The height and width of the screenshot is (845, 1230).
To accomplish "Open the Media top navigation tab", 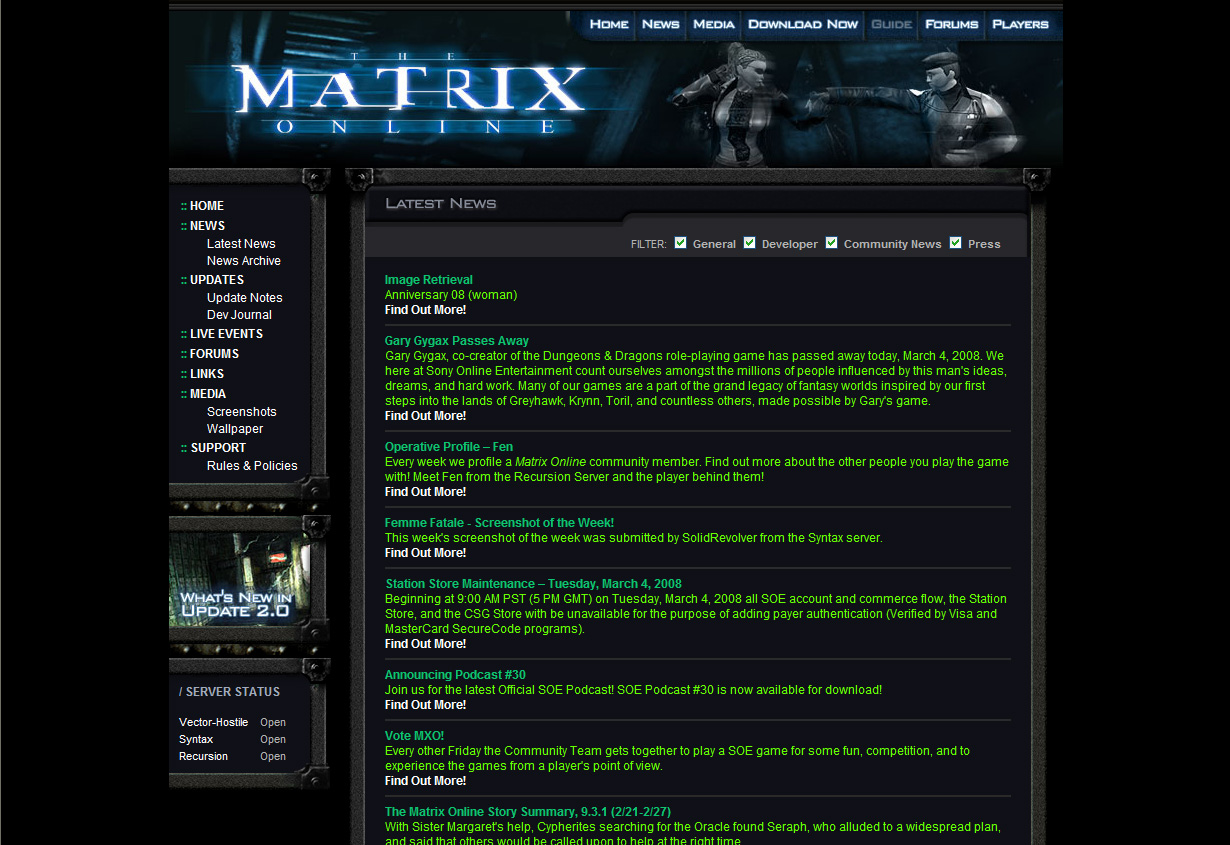I will (x=713, y=25).
